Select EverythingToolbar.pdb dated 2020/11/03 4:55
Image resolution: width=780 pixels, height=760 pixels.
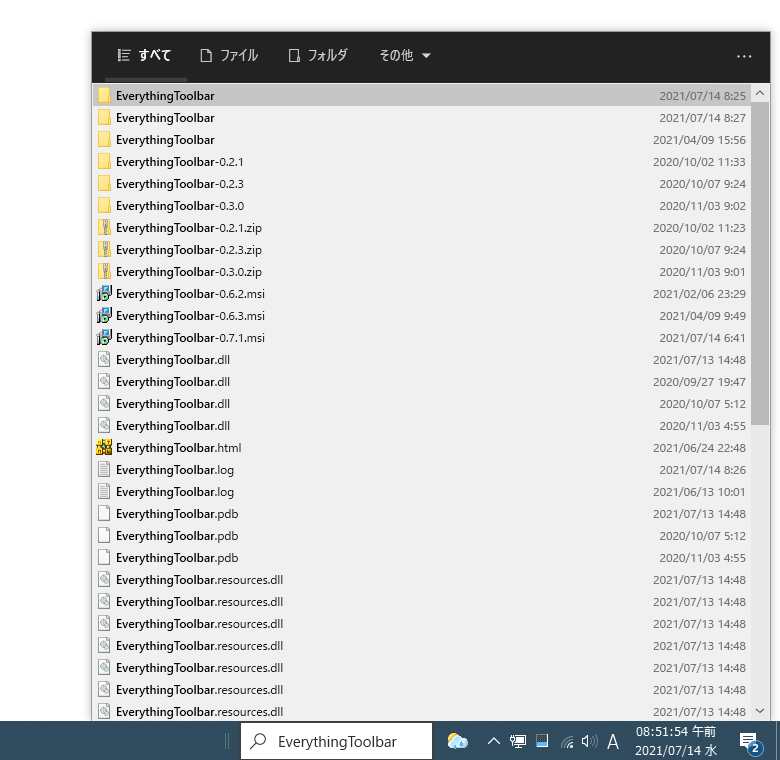point(422,558)
